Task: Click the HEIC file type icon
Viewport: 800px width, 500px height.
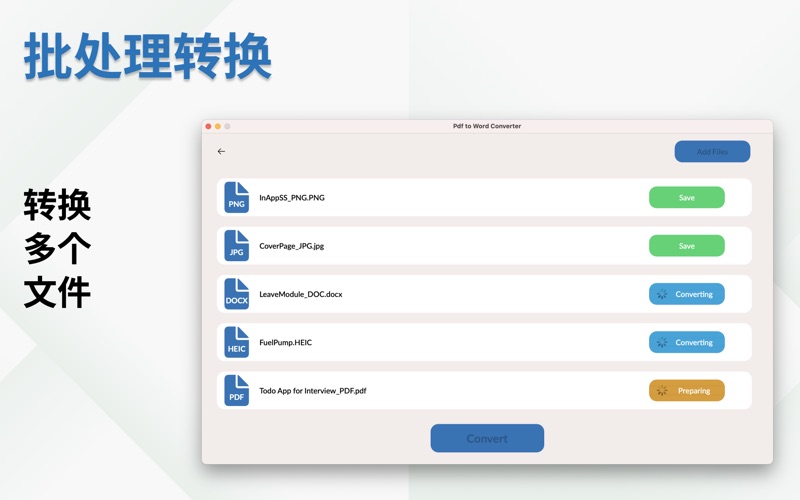Action: pos(236,342)
